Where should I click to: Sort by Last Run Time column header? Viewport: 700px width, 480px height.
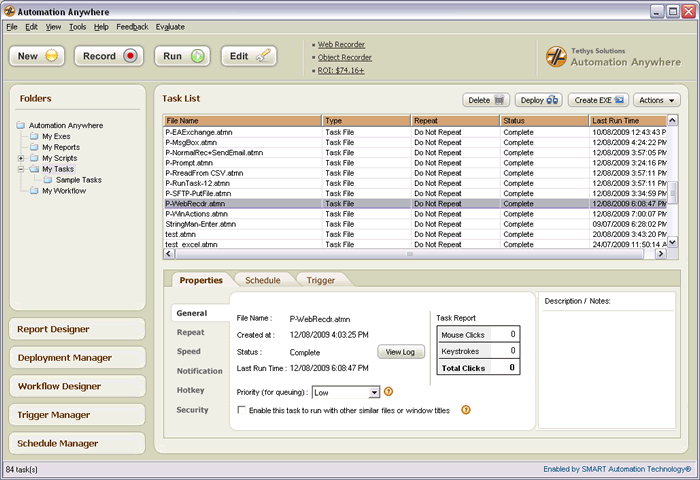click(x=628, y=121)
